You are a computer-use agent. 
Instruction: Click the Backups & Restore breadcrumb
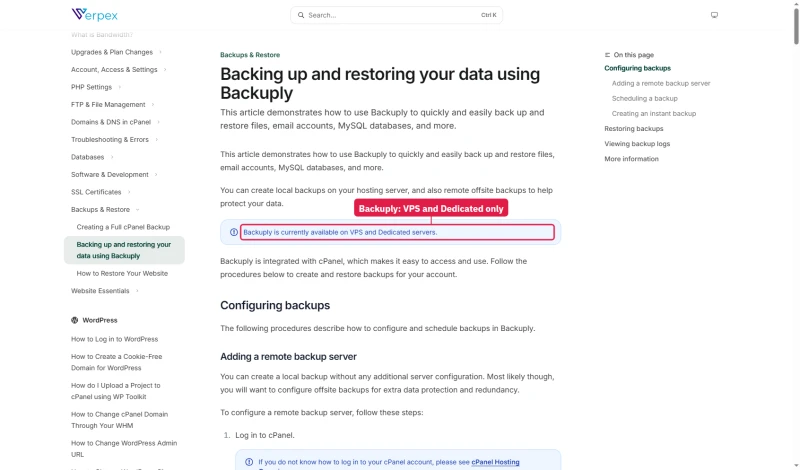coord(250,55)
